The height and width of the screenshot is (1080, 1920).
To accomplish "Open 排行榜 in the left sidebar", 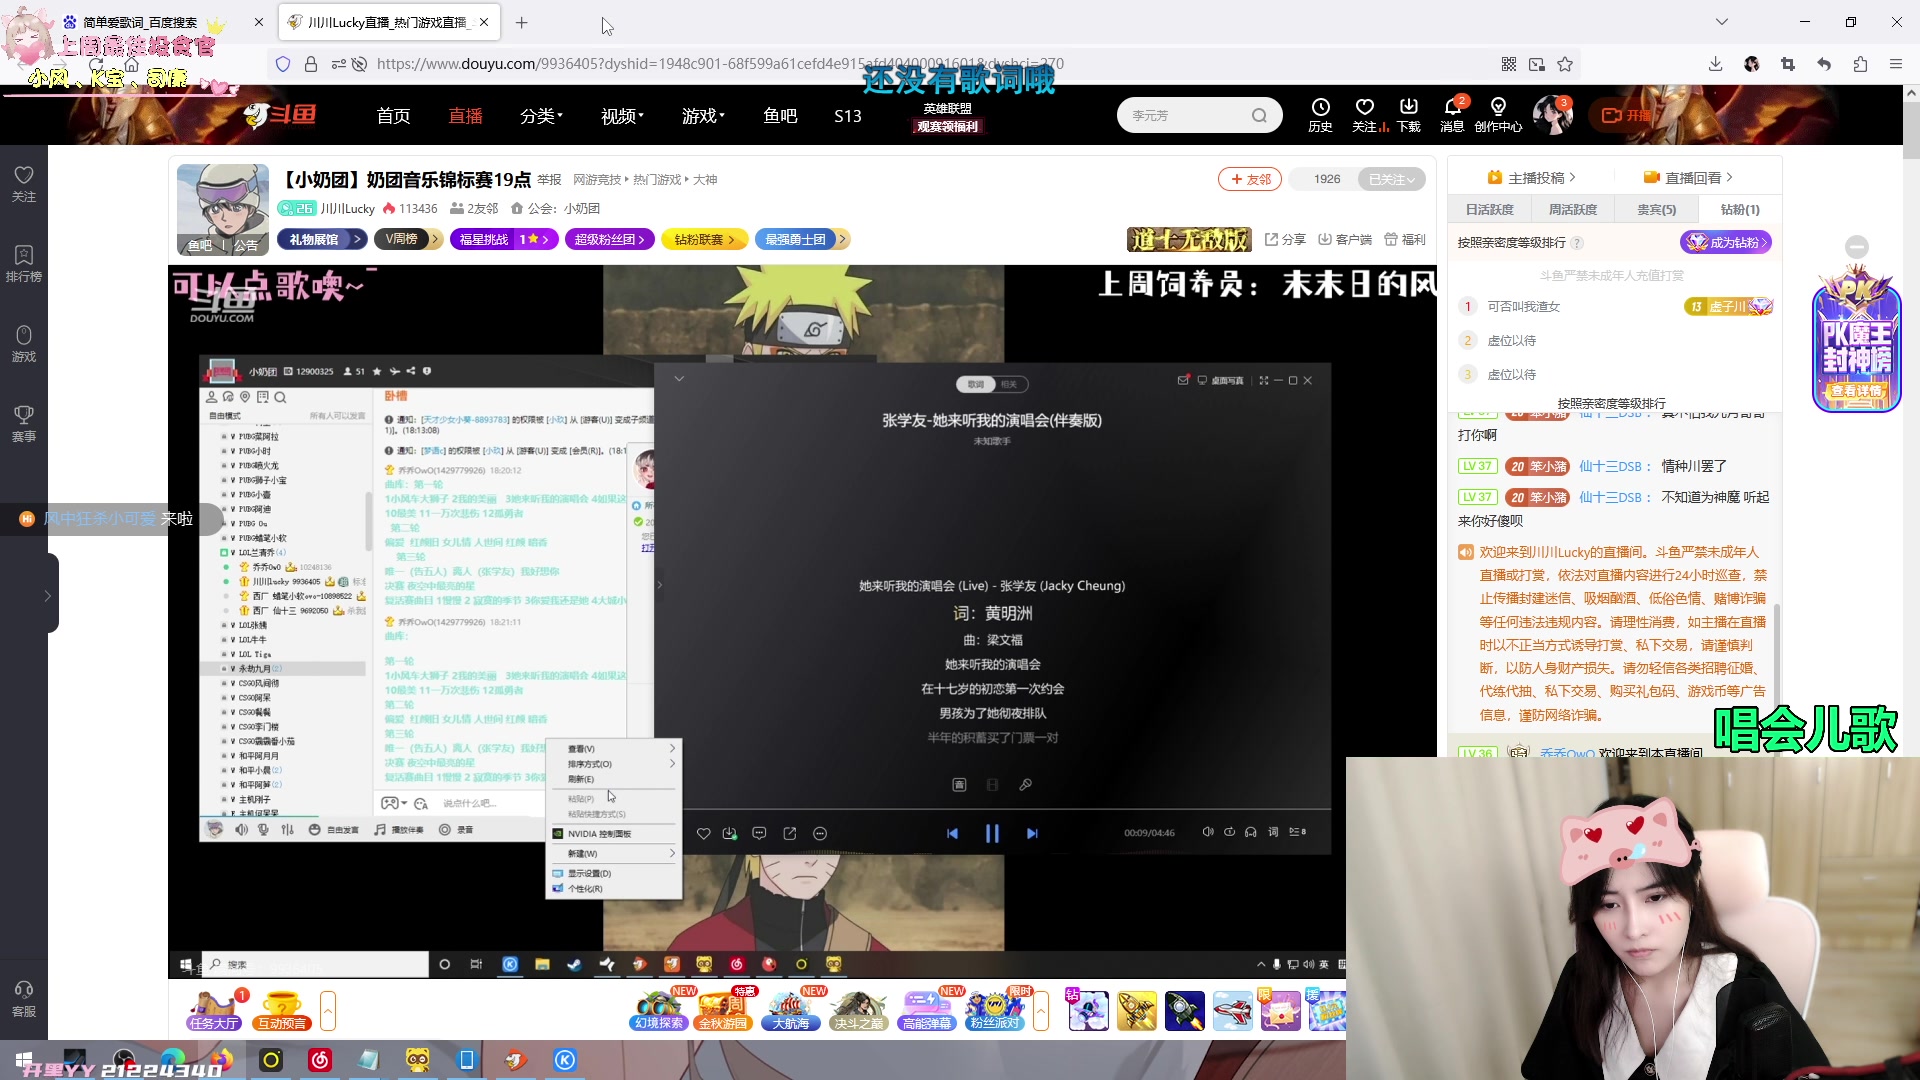I will pos(24,264).
